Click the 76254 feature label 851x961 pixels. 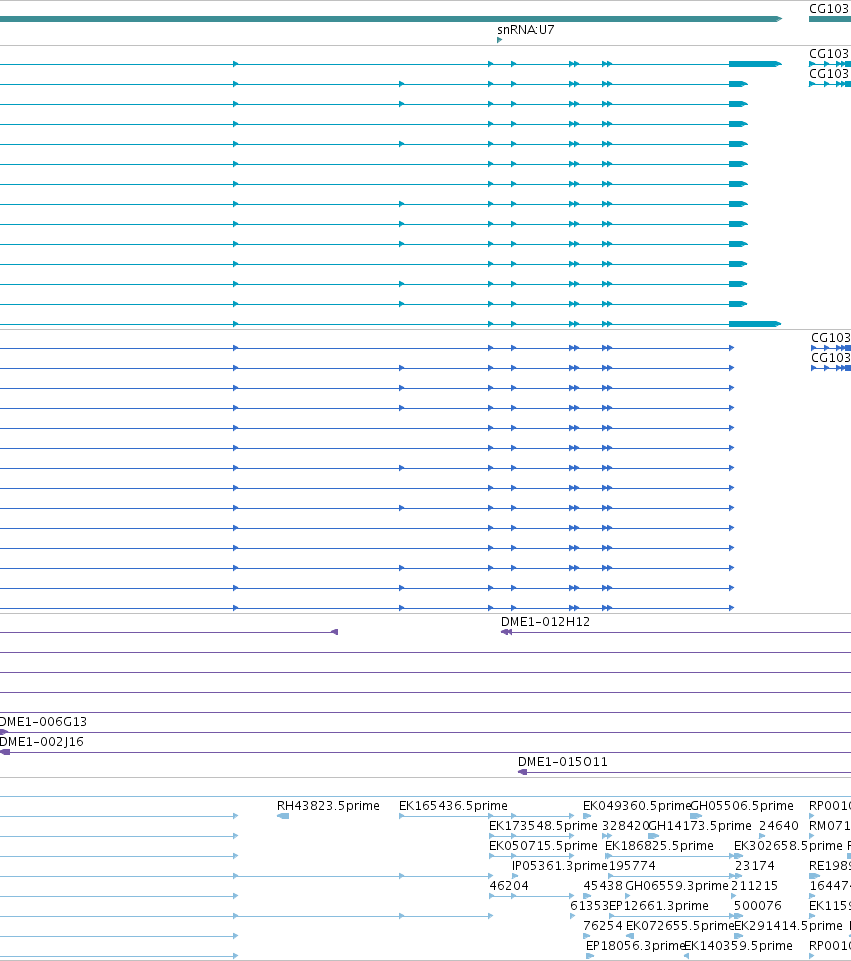point(603,926)
